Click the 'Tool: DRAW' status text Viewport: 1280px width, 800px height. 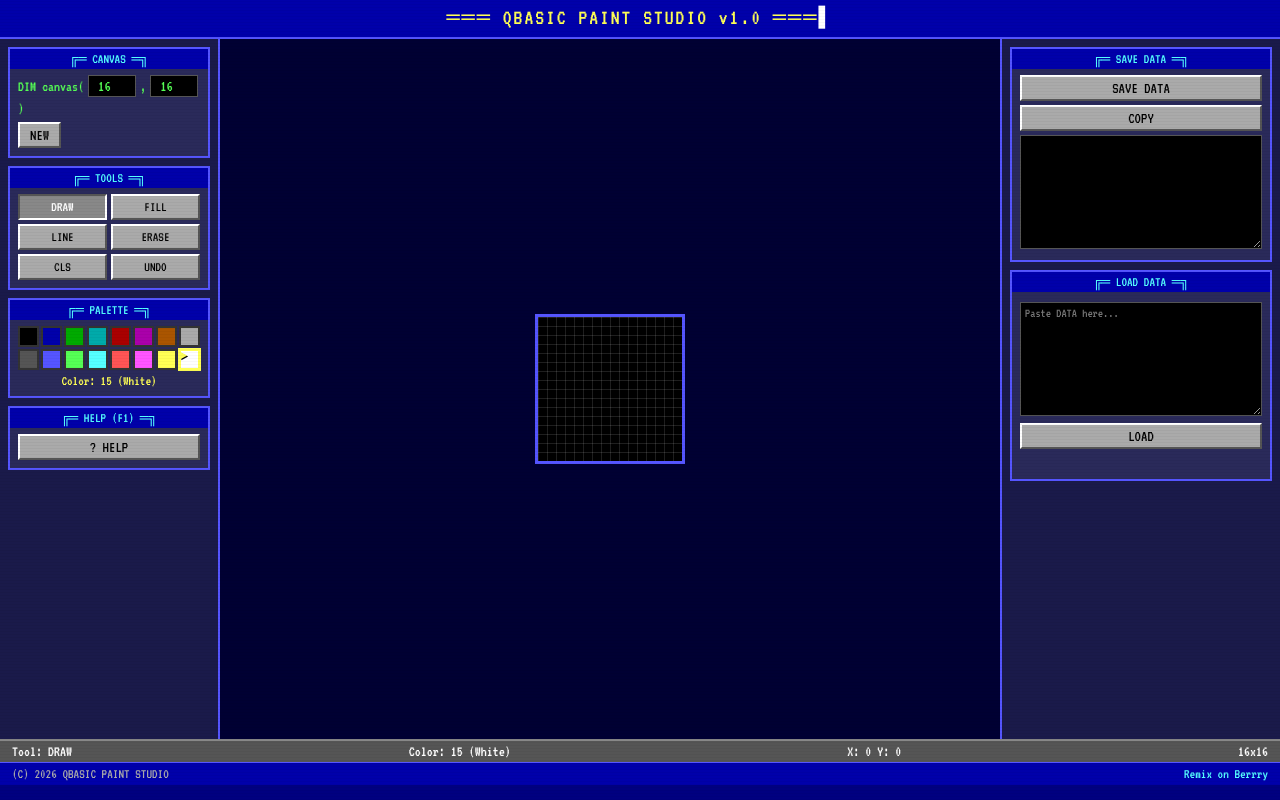[42, 752]
